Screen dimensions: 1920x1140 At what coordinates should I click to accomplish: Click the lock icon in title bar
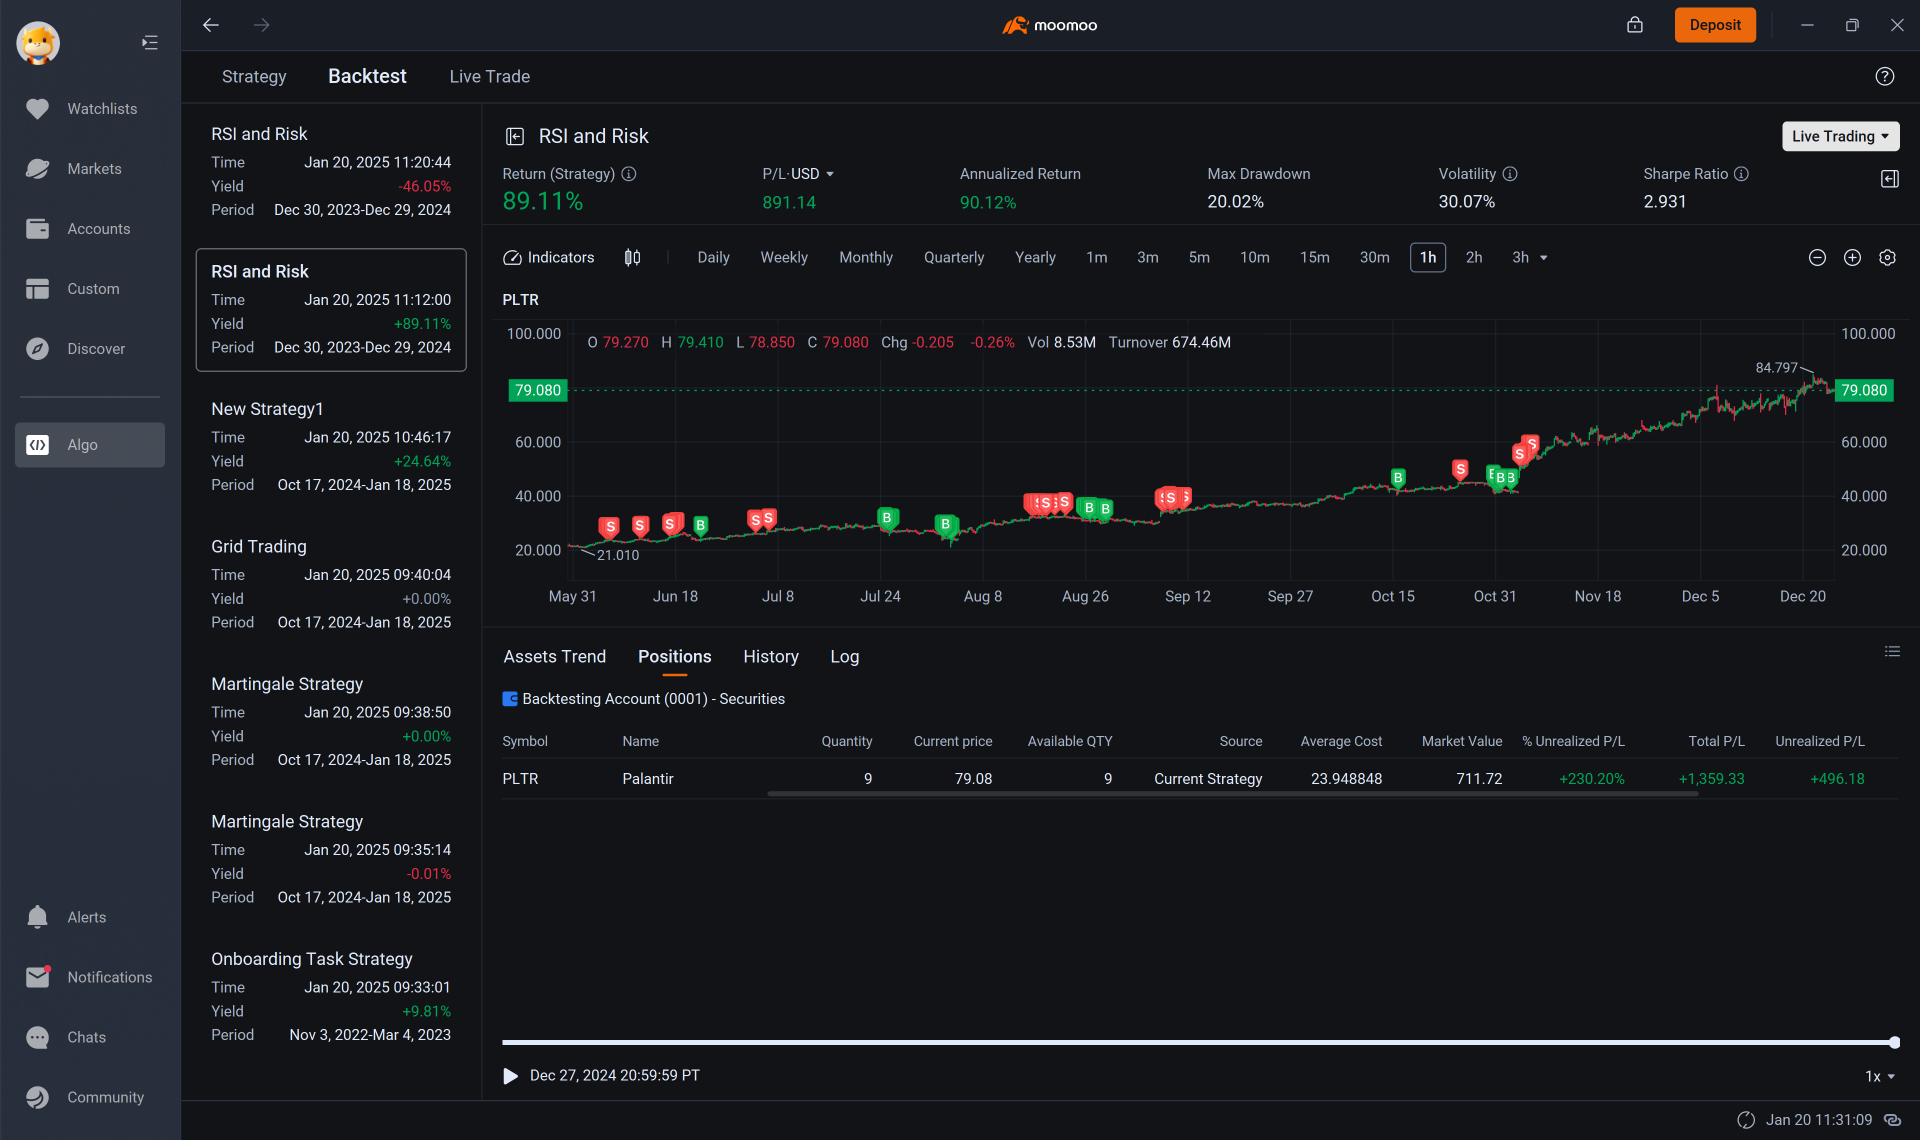click(x=1635, y=25)
